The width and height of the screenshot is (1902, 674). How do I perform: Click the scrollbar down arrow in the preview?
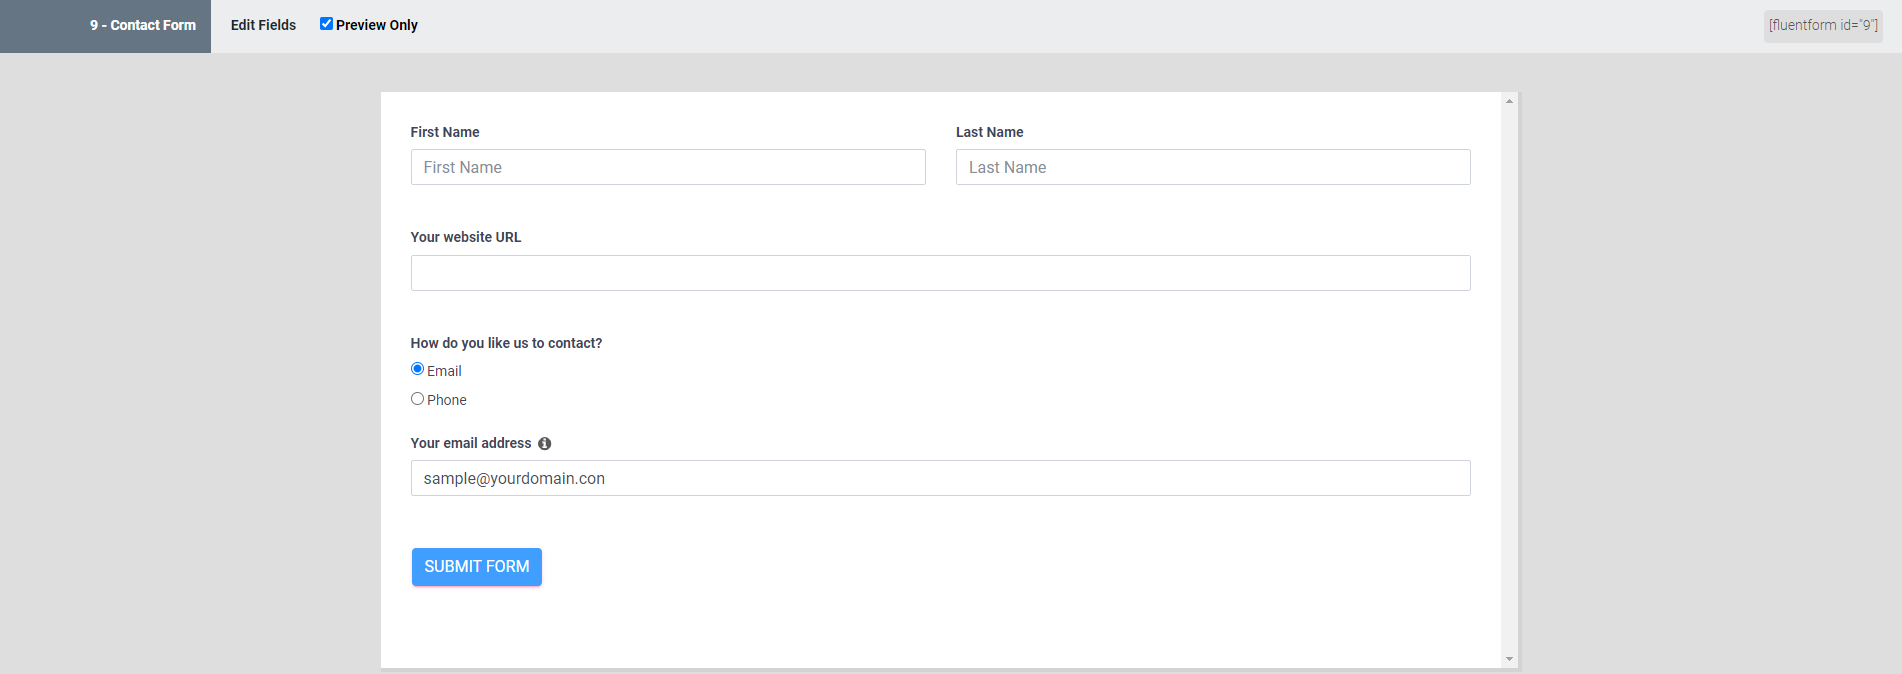tap(1509, 659)
